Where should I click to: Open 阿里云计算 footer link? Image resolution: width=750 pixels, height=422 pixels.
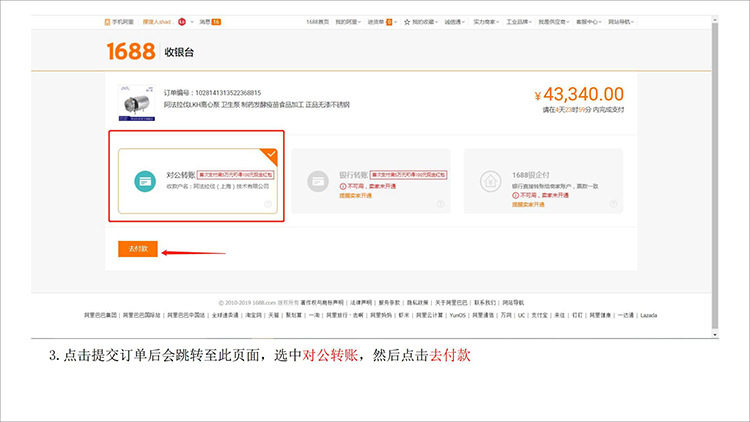coord(430,315)
